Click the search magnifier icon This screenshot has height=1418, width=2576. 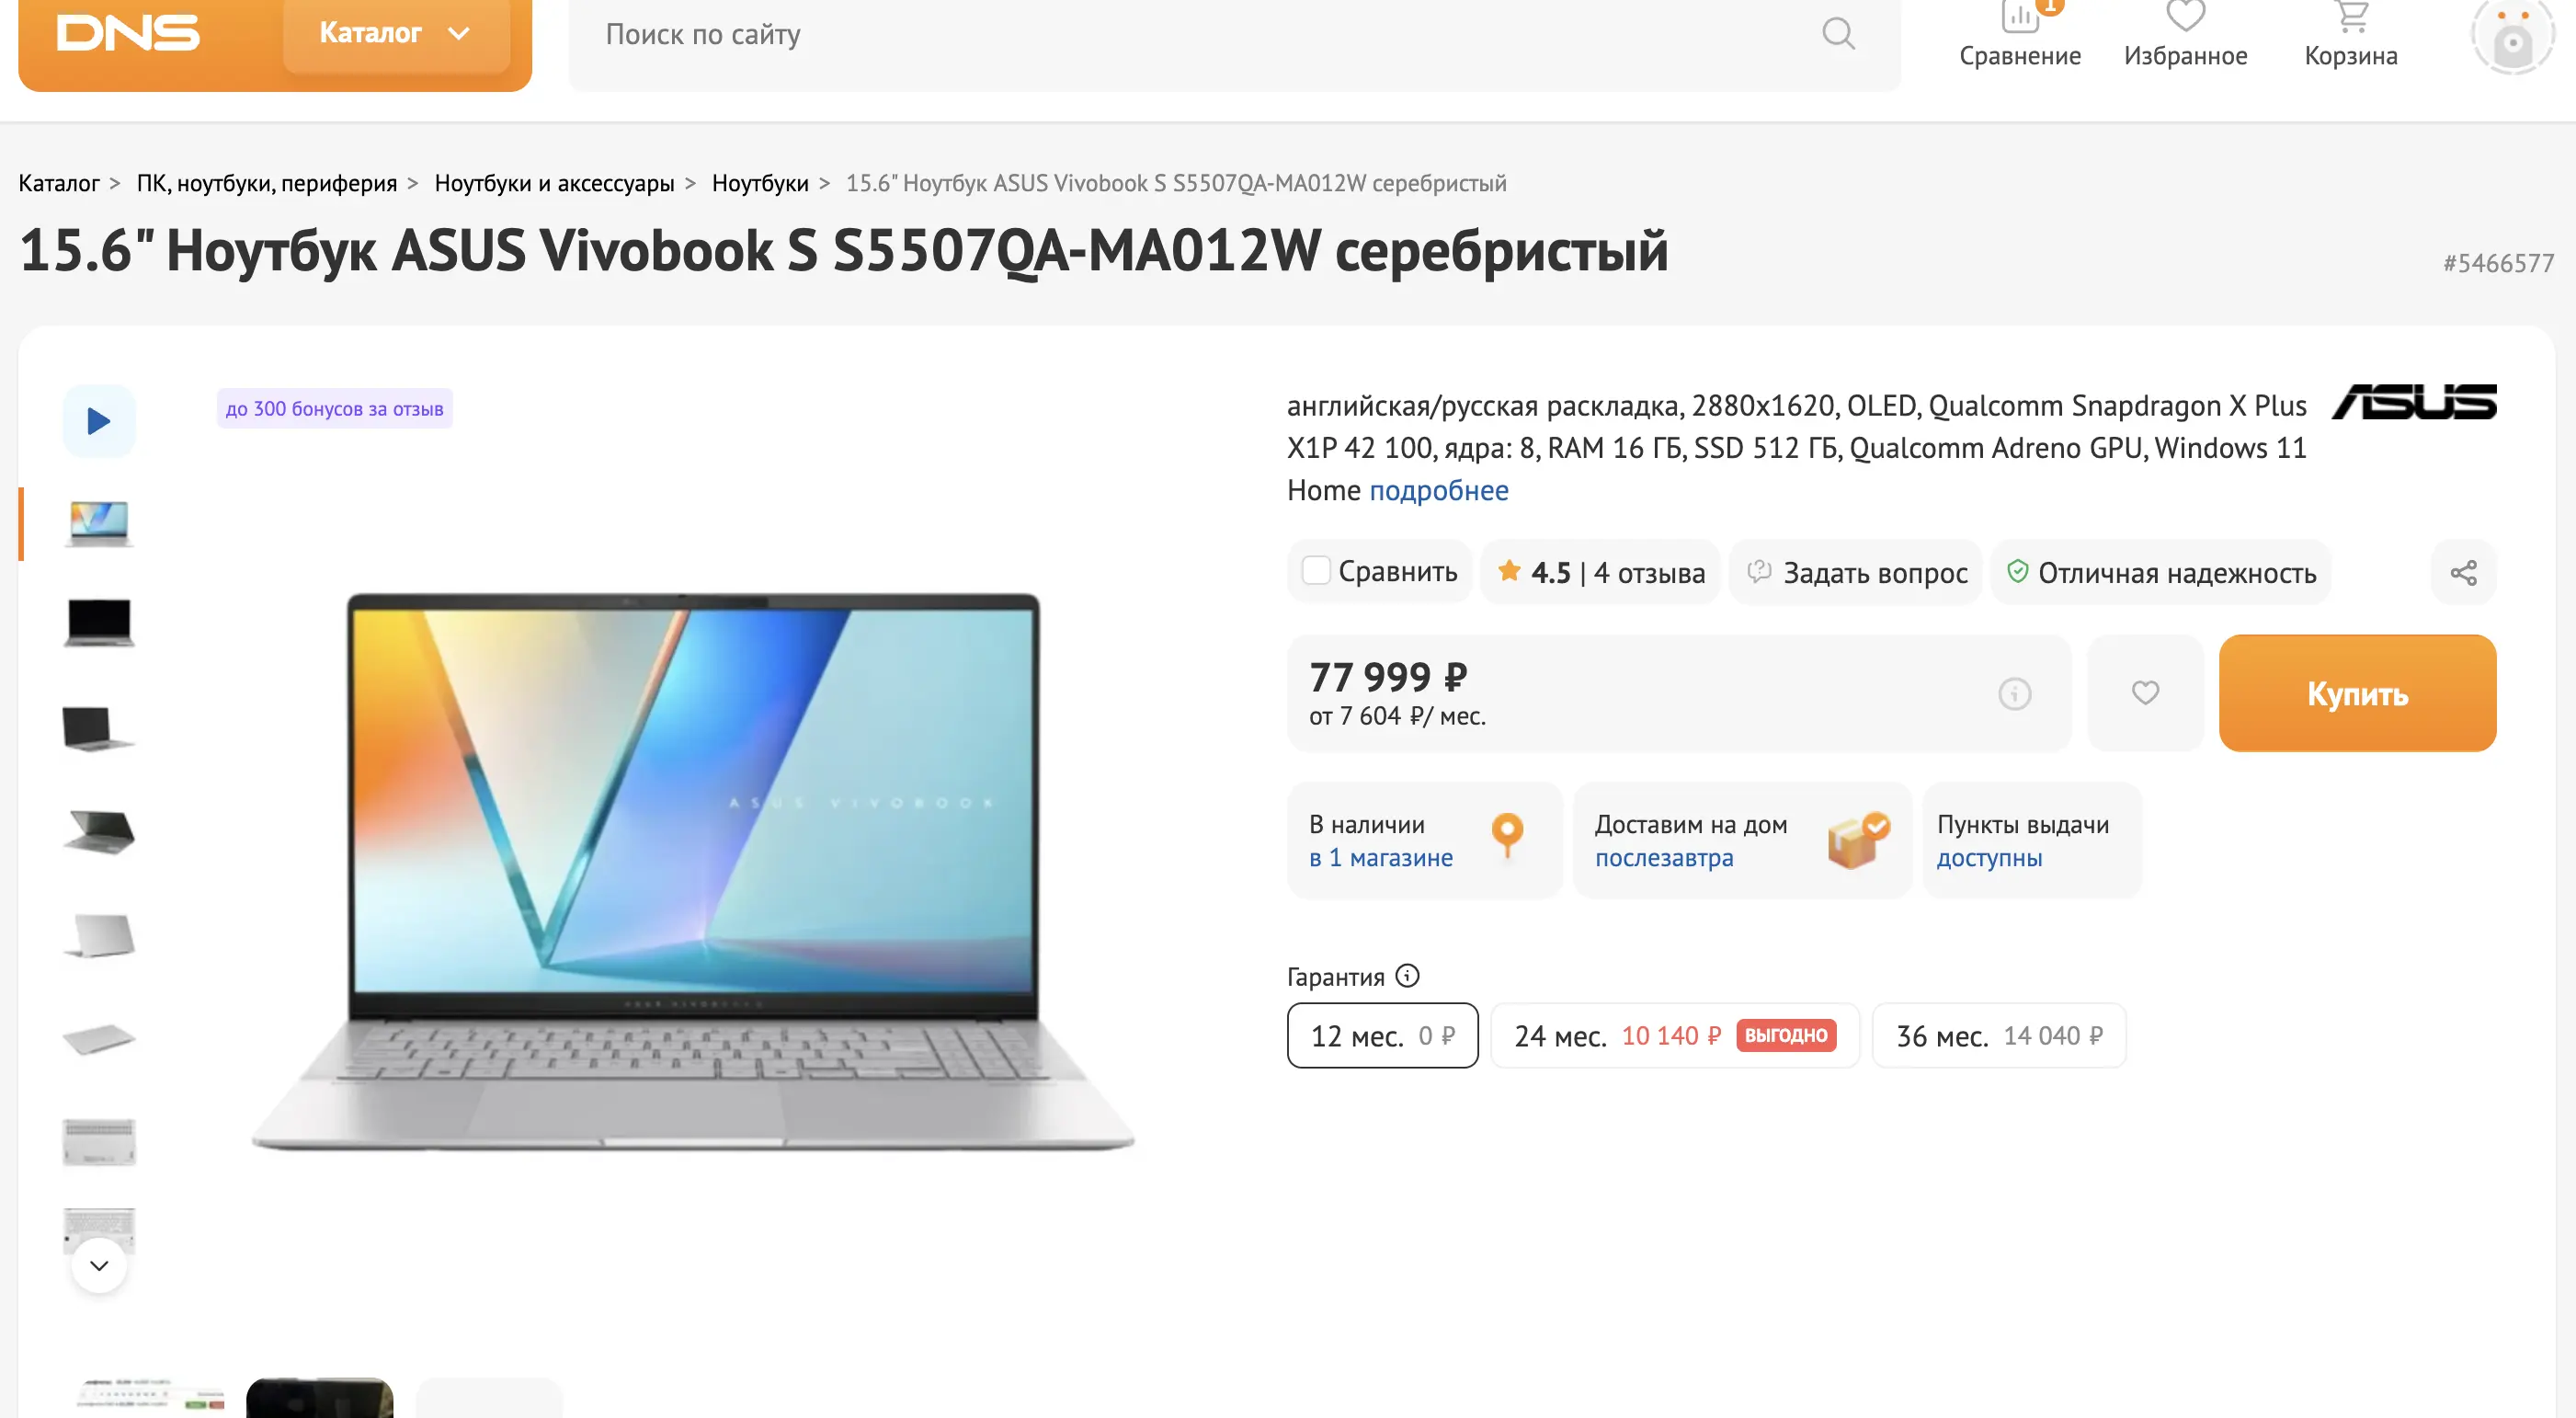(1838, 34)
